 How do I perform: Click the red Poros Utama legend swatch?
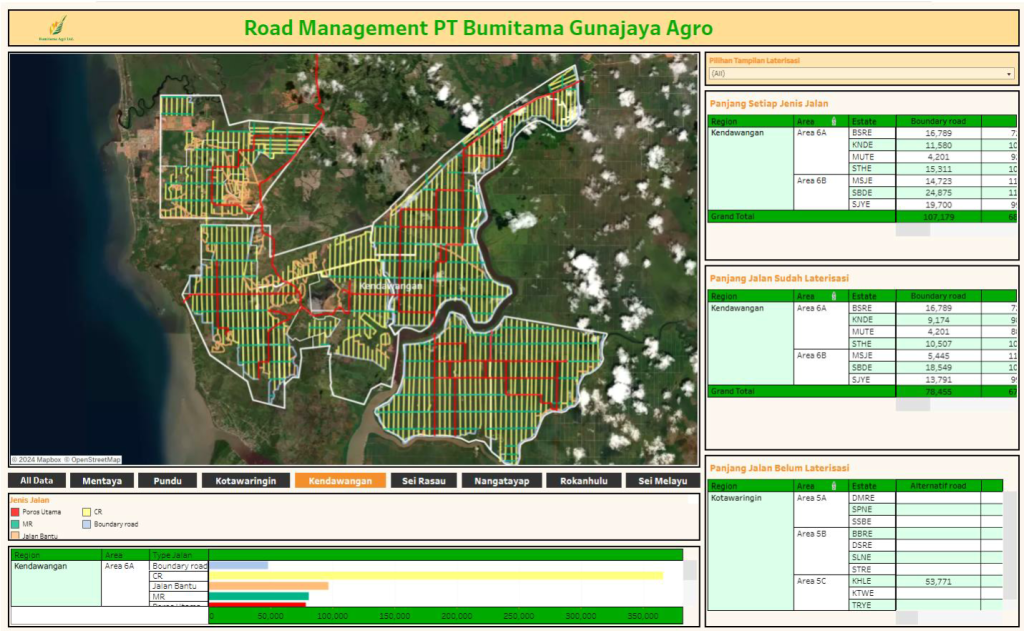16,513
